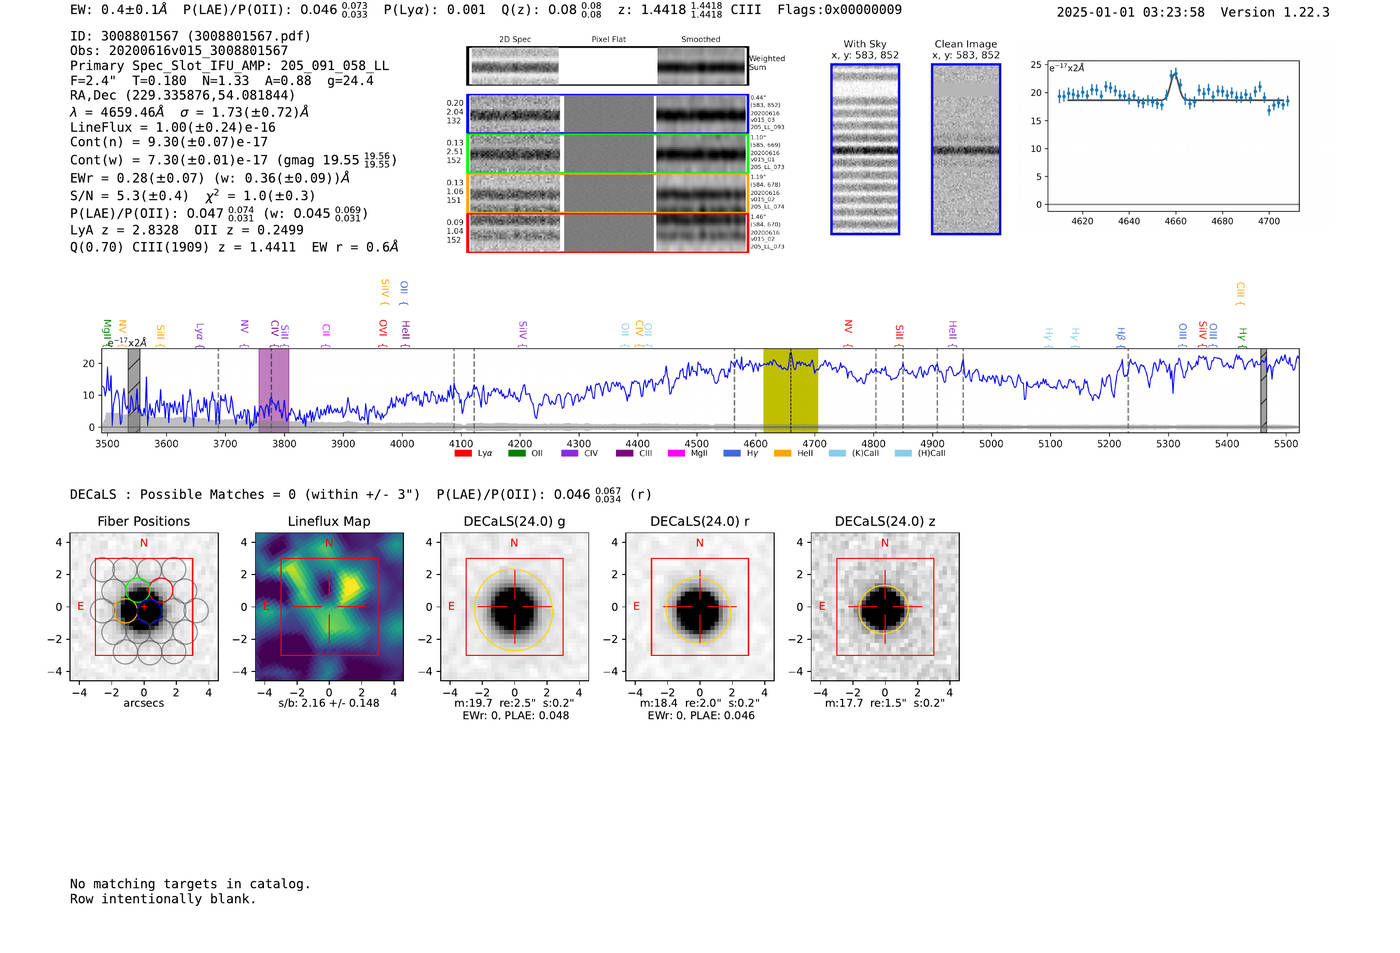Click the yellow aperture circle in DECaLS g

pyautogui.click(x=514, y=611)
